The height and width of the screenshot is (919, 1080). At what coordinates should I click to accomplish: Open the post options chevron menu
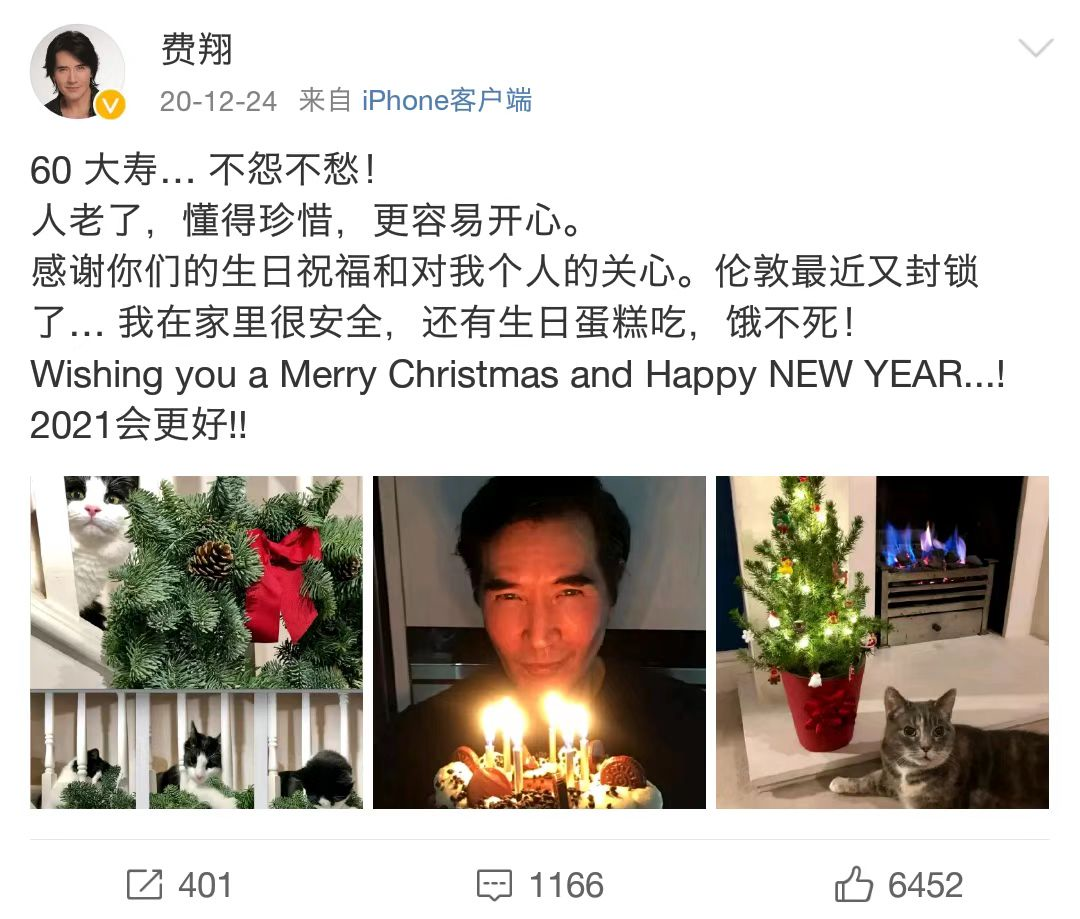click(x=1035, y=48)
